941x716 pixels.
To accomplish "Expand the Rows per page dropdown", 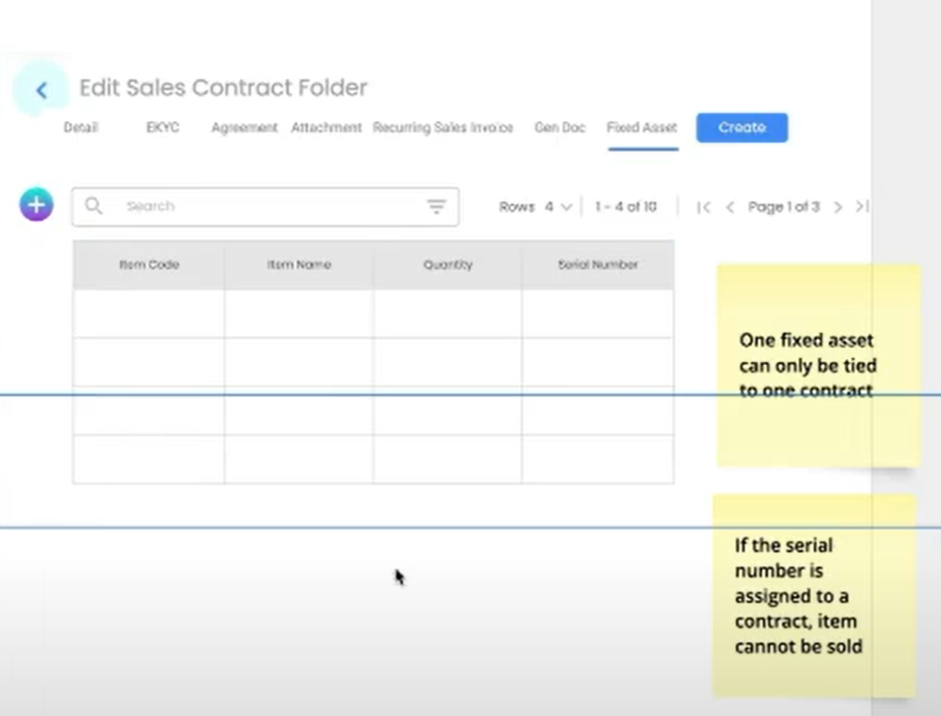I will point(557,207).
